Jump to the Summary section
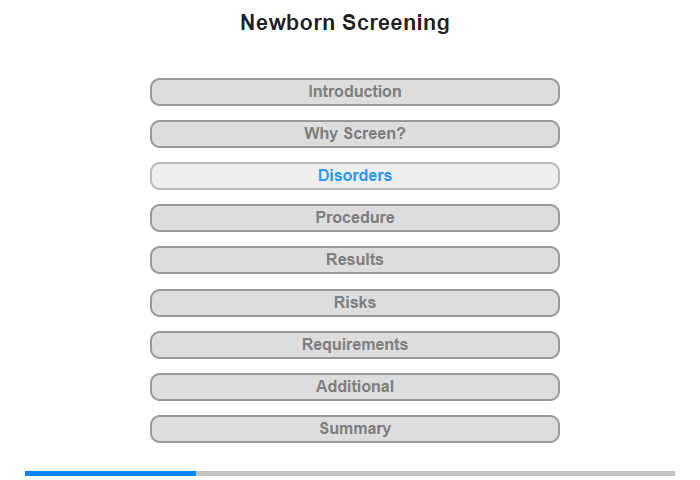This screenshot has width=700, height=480. [355, 429]
